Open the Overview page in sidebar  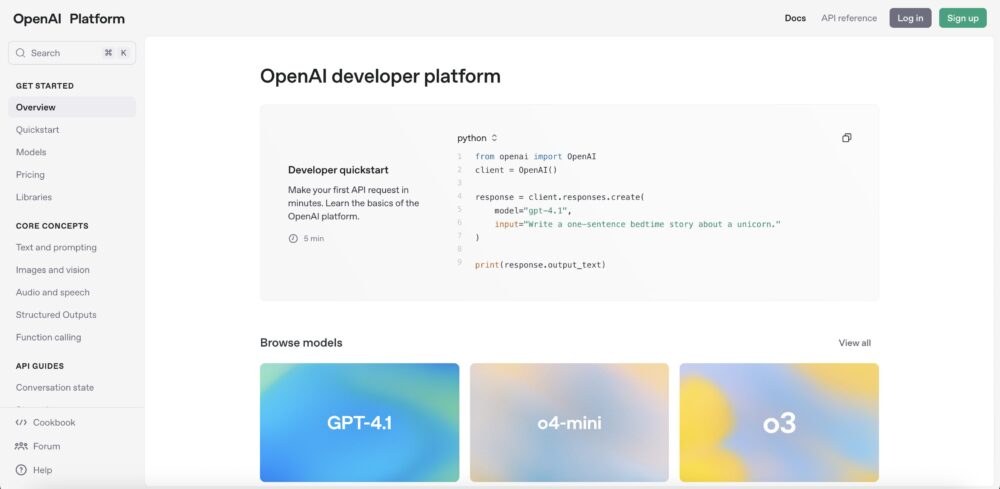(72, 107)
